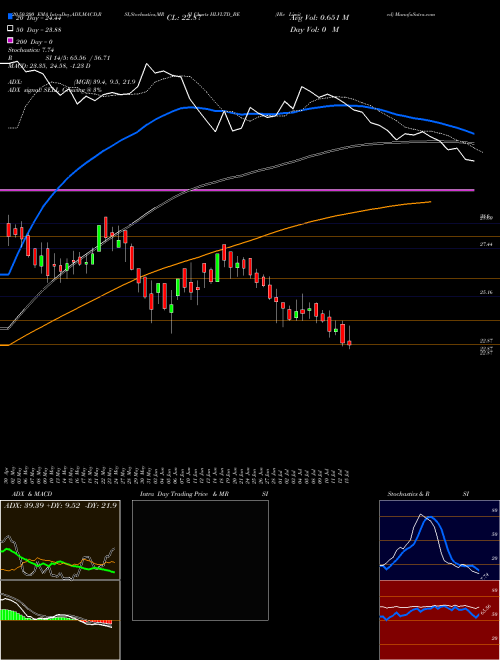Click the tallest green candle near 21 May
Viewport: 500px width, 660px height.
[99, 238]
